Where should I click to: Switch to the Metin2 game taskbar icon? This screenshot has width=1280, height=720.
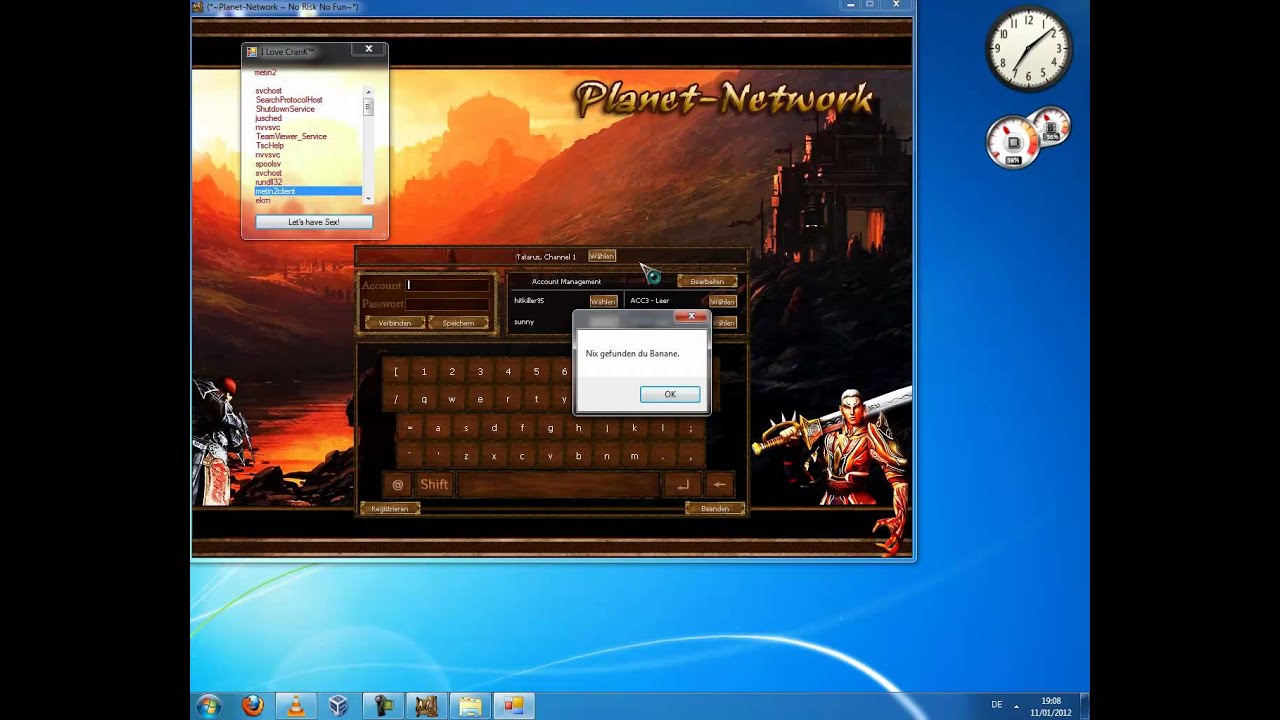[426, 705]
